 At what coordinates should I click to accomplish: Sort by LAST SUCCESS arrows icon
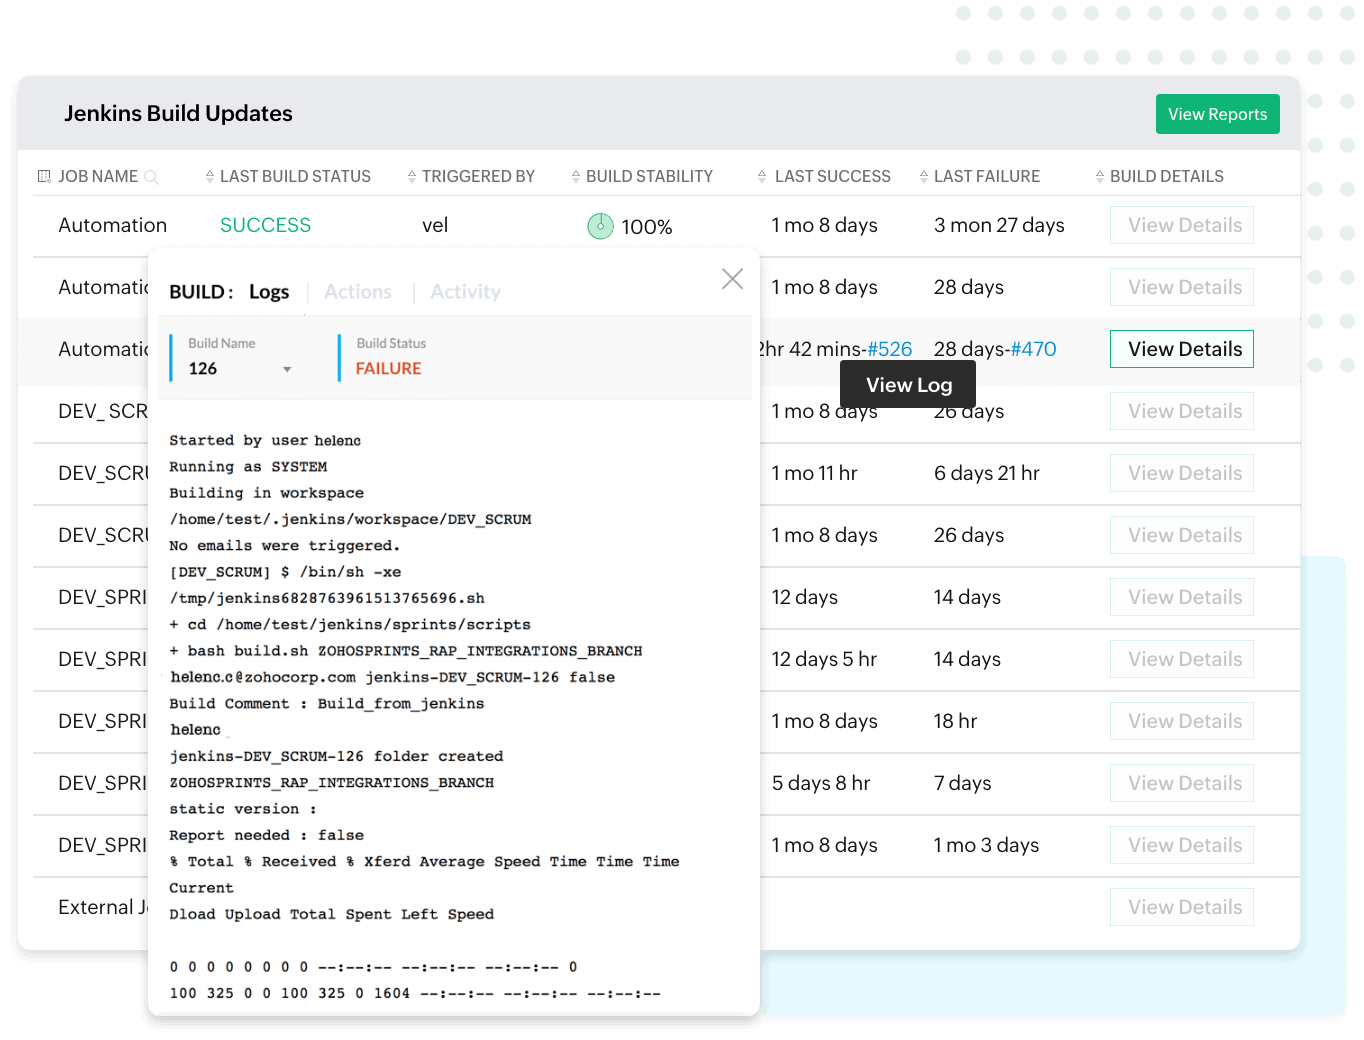[x=763, y=176]
